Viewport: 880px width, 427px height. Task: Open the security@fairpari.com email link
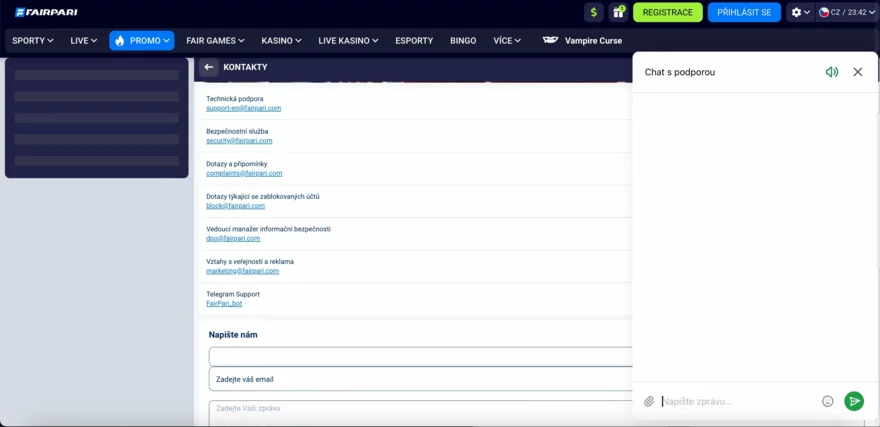coord(239,141)
